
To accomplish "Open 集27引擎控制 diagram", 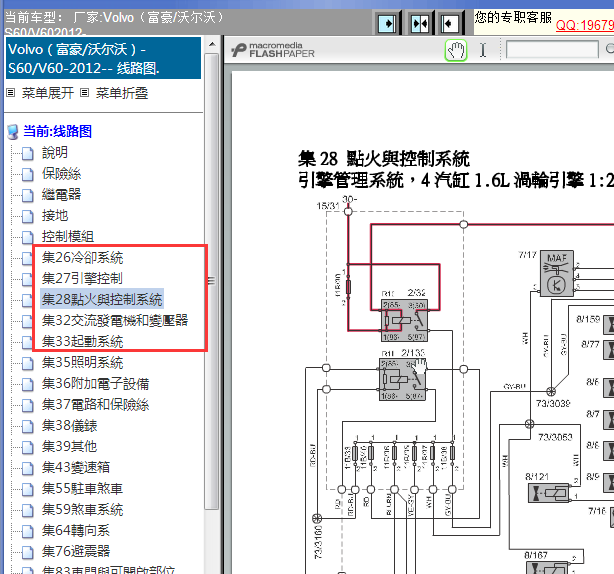I will [x=82, y=278].
